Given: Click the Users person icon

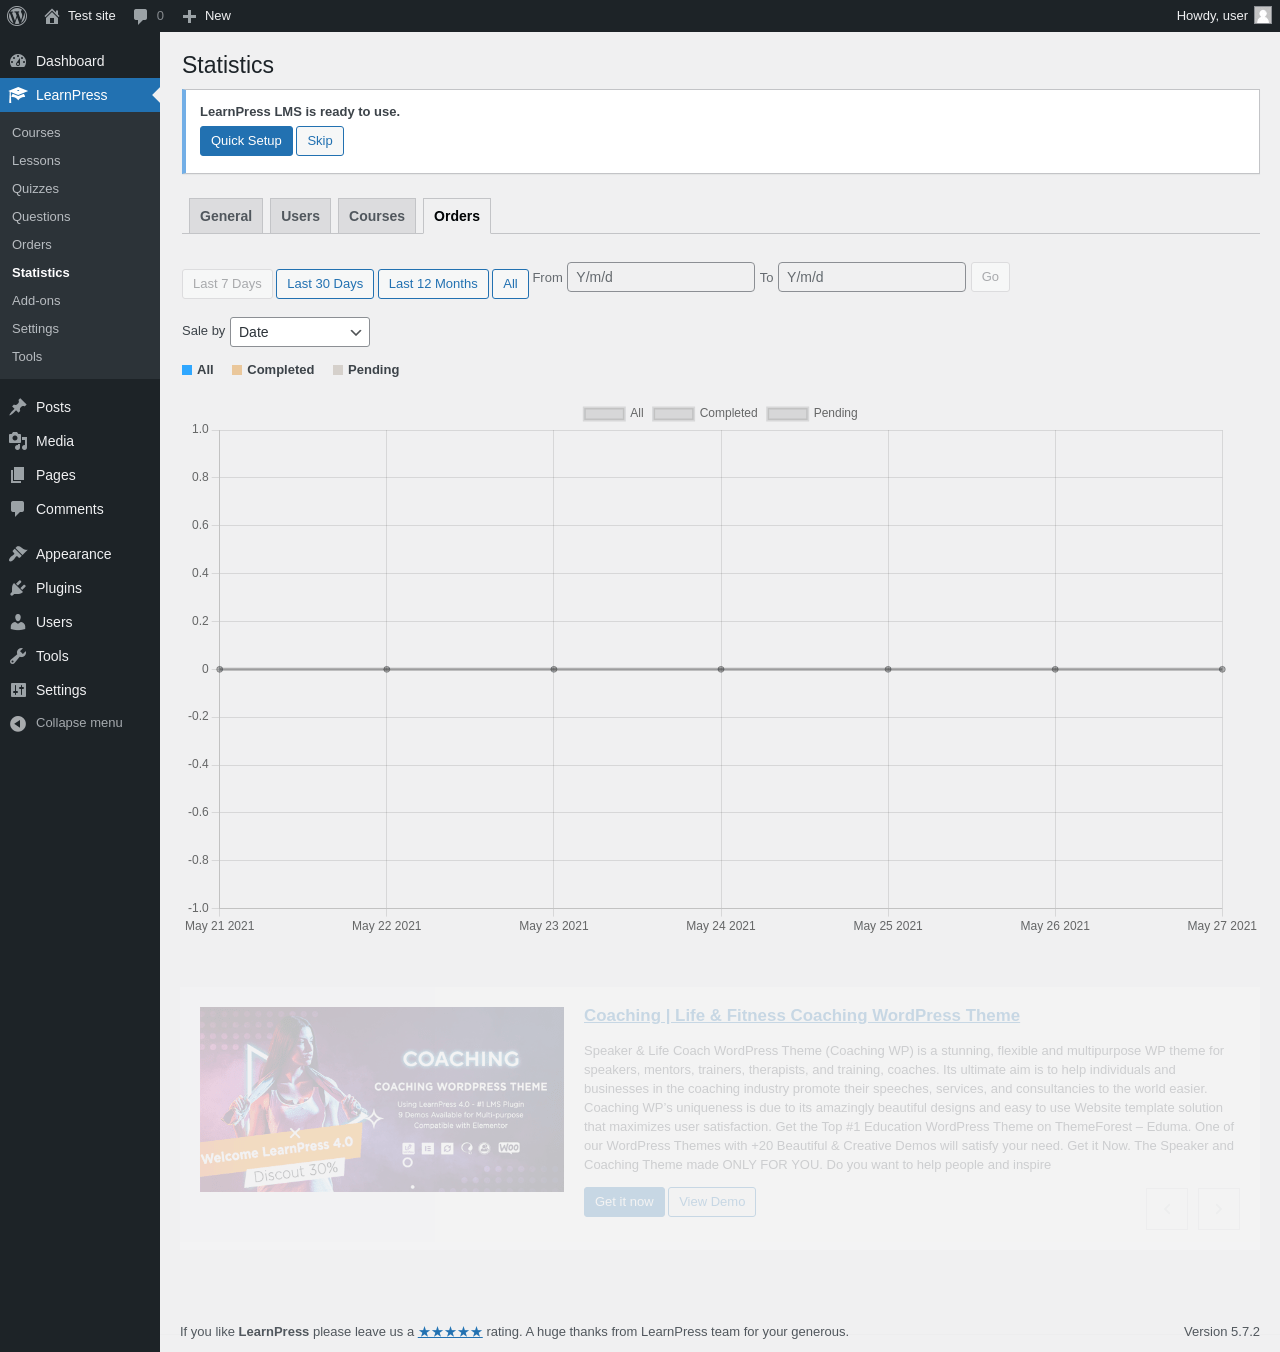Looking at the screenshot, I should point(18,622).
